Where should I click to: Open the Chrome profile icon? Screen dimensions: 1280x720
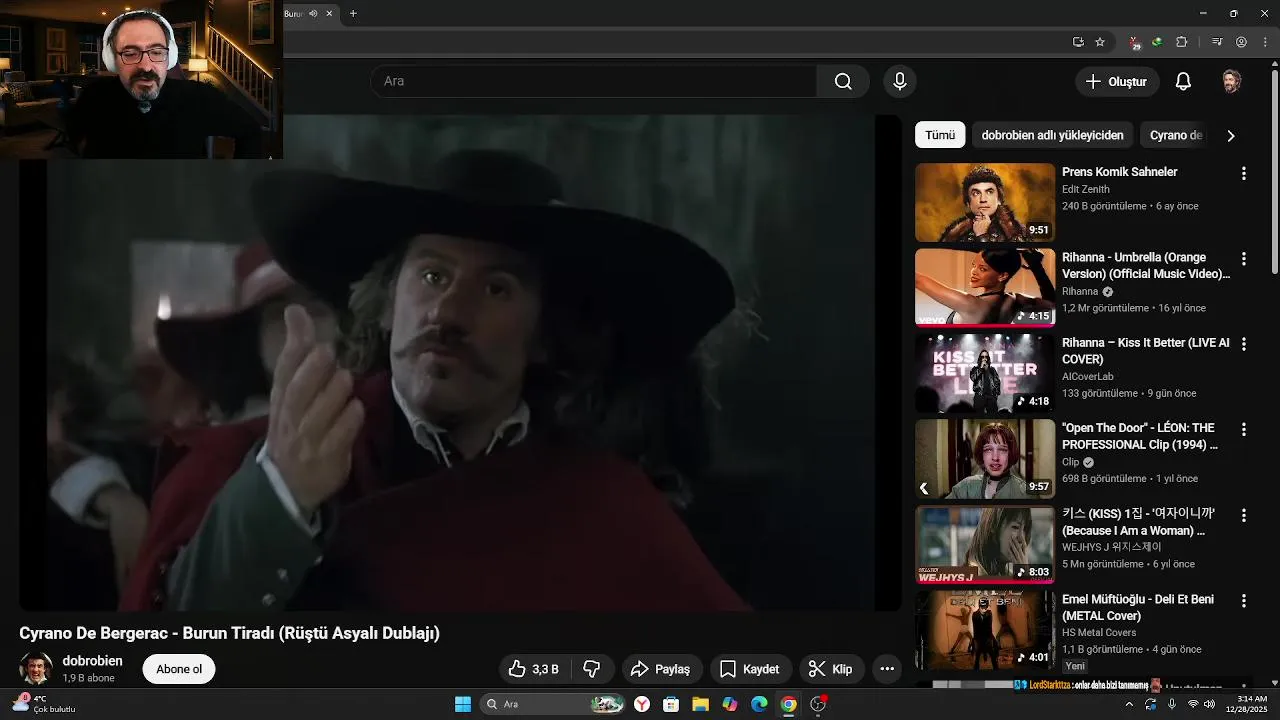(1241, 42)
